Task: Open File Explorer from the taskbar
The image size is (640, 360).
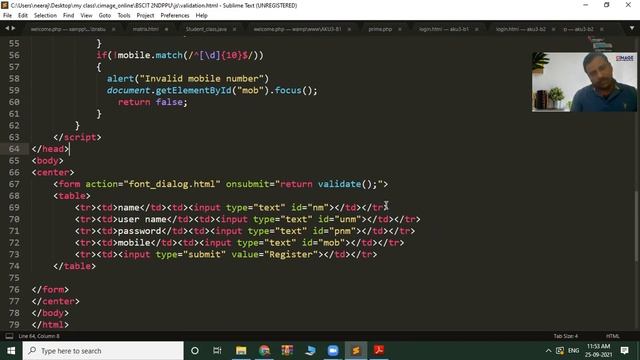Action: click(x=241, y=351)
